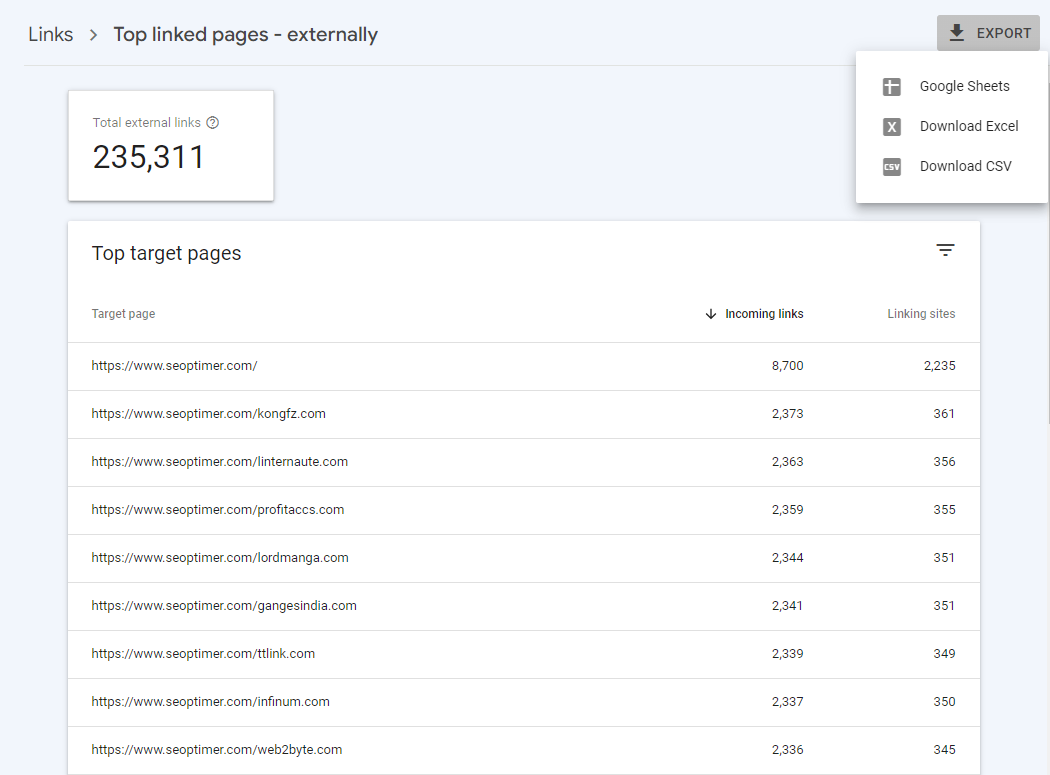This screenshot has width=1050, height=775.
Task: Click the lordmanga.com target page row
Action: (219, 558)
